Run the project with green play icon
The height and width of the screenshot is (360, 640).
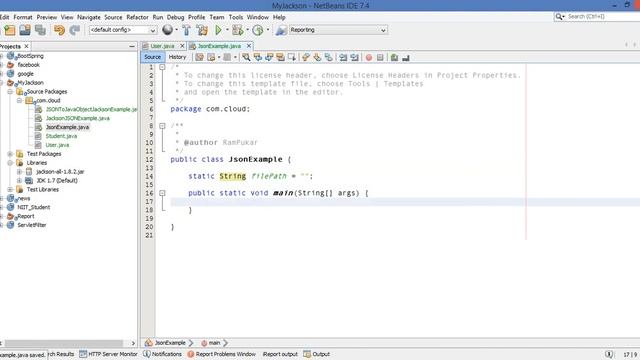tap(218, 30)
